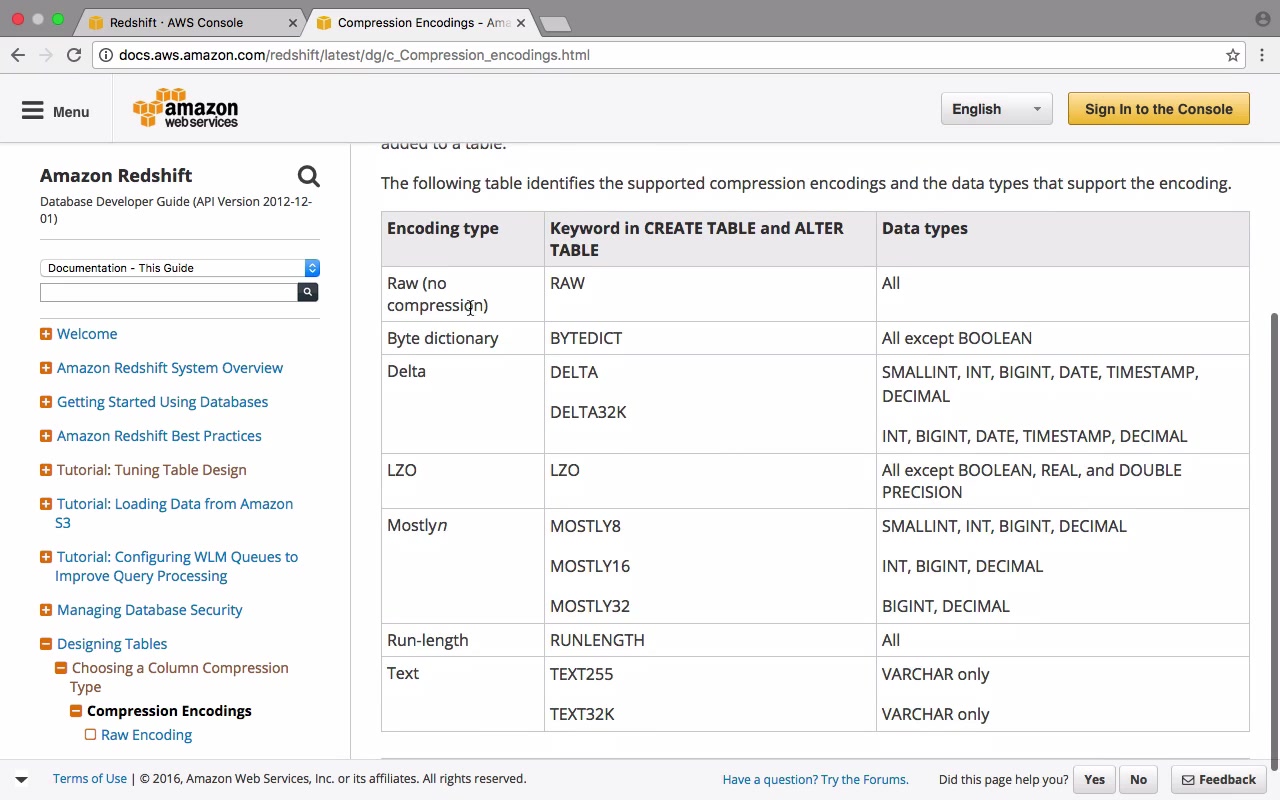Submit search with small dark magnifier button
The height and width of the screenshot is (800, 1280).
tap(308, 292)
